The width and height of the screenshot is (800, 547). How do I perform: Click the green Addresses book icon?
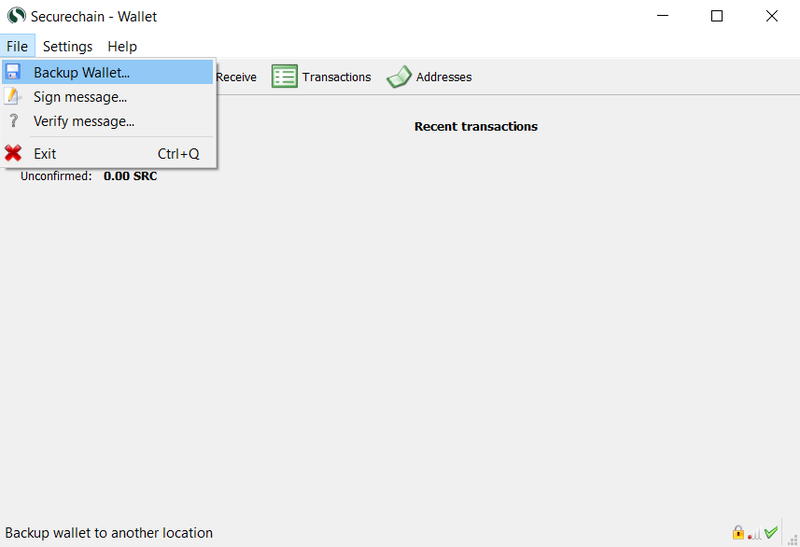[399, 77]
